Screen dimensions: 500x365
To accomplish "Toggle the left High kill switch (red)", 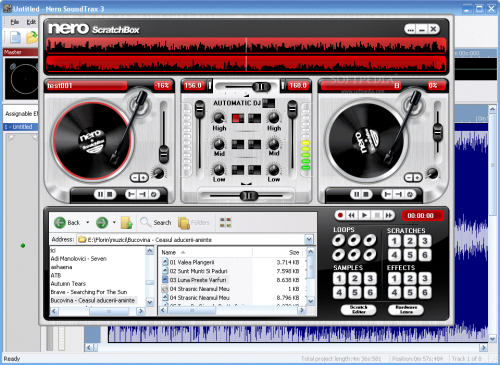I will pos(238,118).
